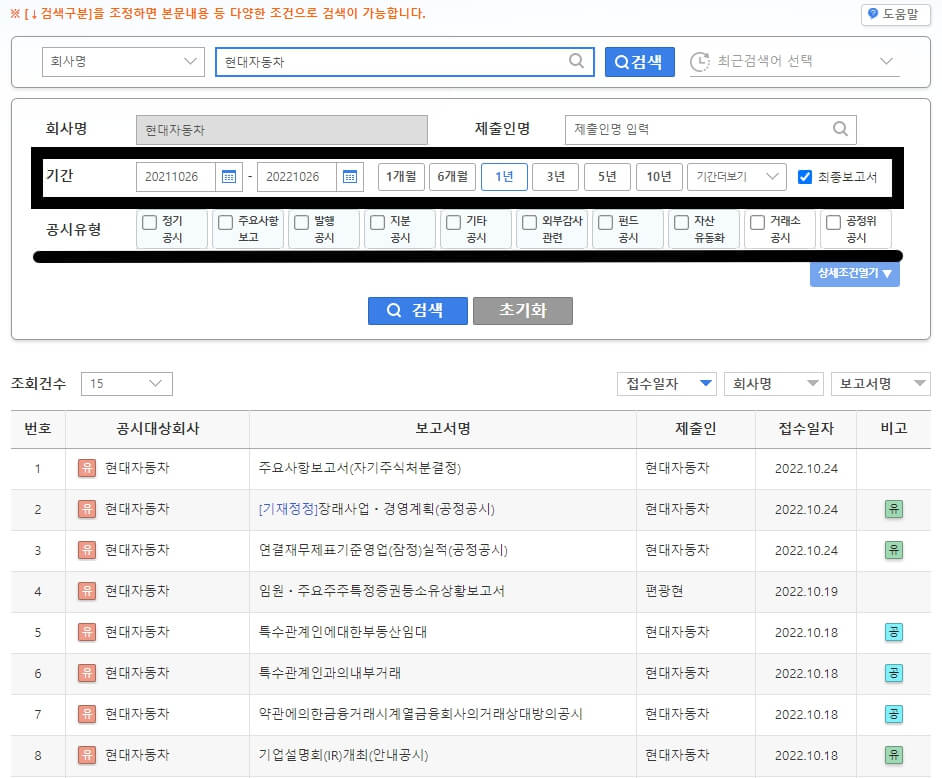Open 연결재무제표기준영업(잠정)실적 report

click(383, 550)
